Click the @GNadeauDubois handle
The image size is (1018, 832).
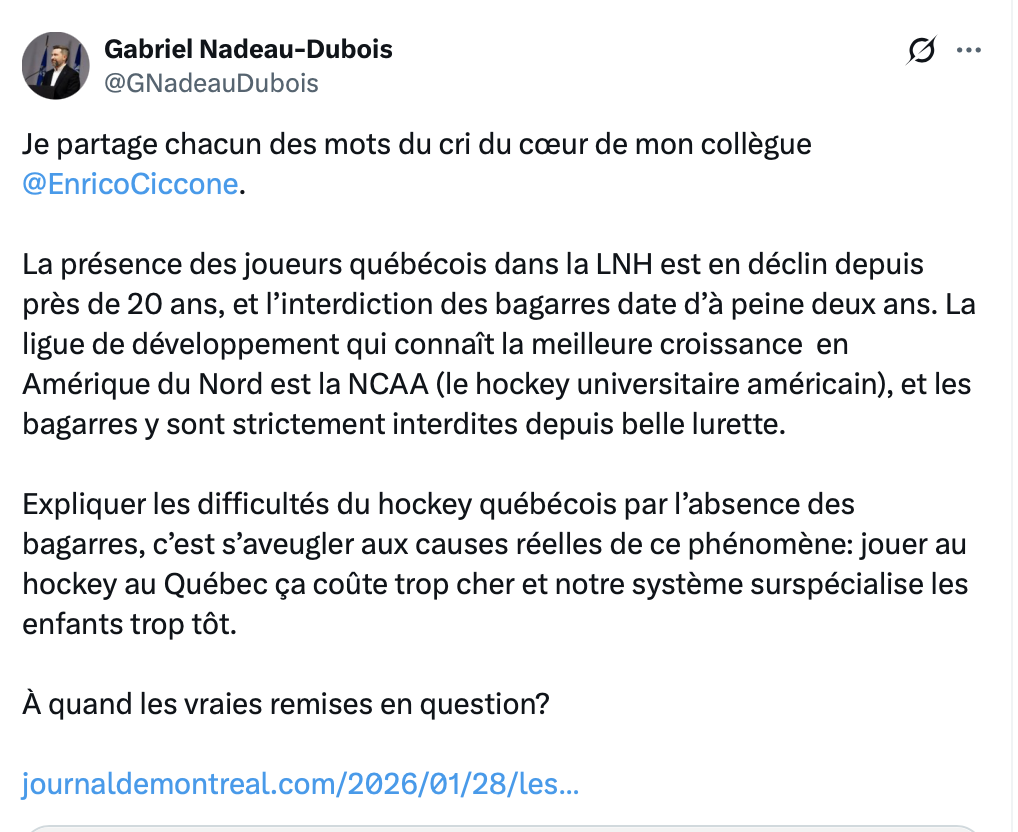click(x=211, y=83)
